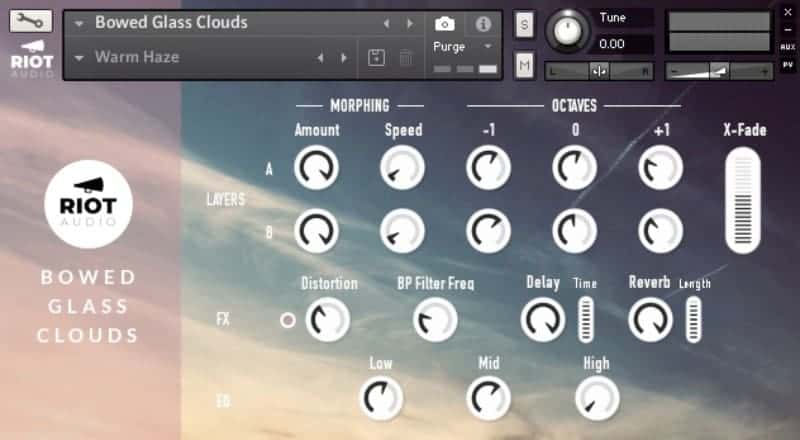
Task: Expand the Warm Haze snapshot dropdown
Action: [x=79, y=58]
